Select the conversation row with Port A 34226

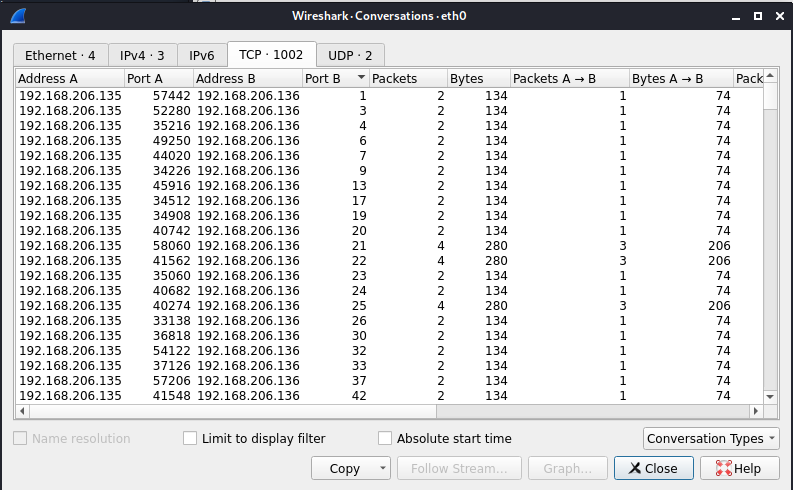click(x=388, y=171)
